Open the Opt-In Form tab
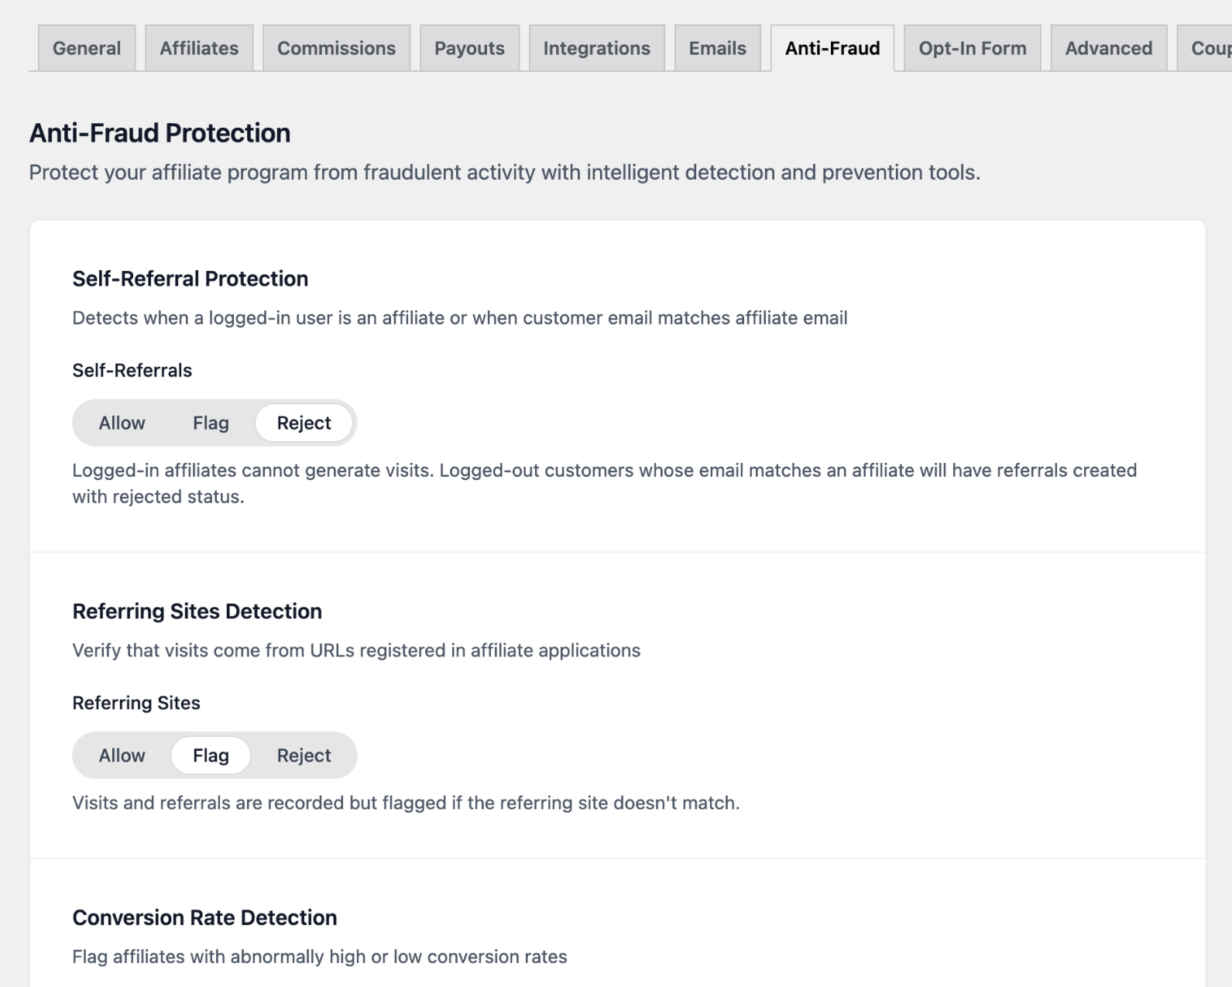This screenshot has width=1232, height=987. click(971, 47)
